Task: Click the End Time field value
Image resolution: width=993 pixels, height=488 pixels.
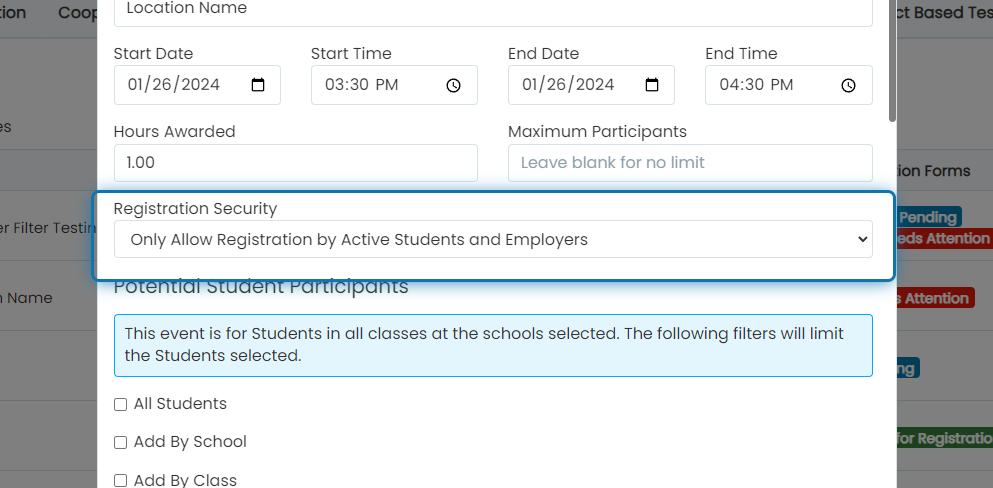Action: 756,85
